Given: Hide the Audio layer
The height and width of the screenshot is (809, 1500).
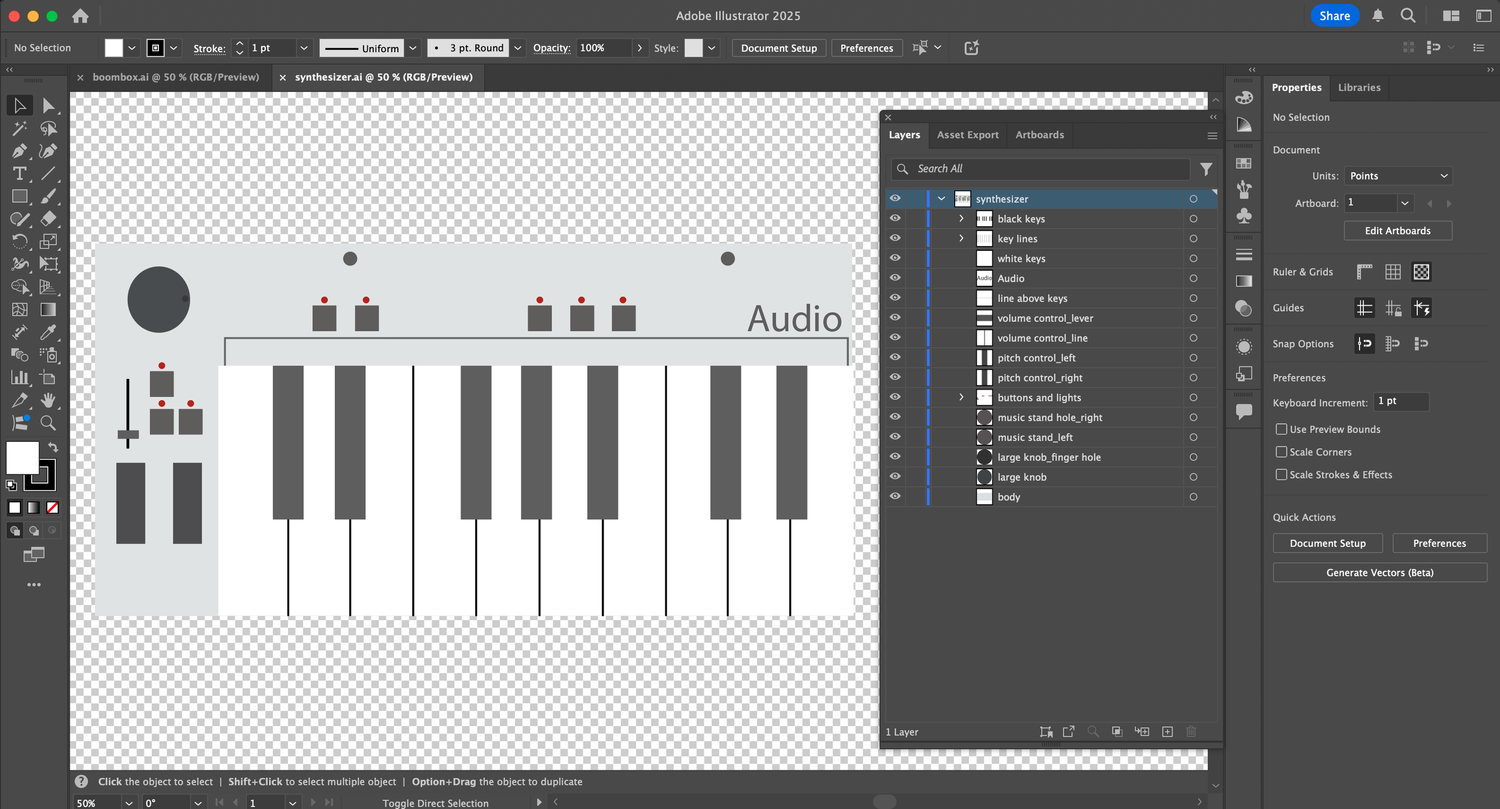Looking at the screenshot, I should (x=895, y=278).
